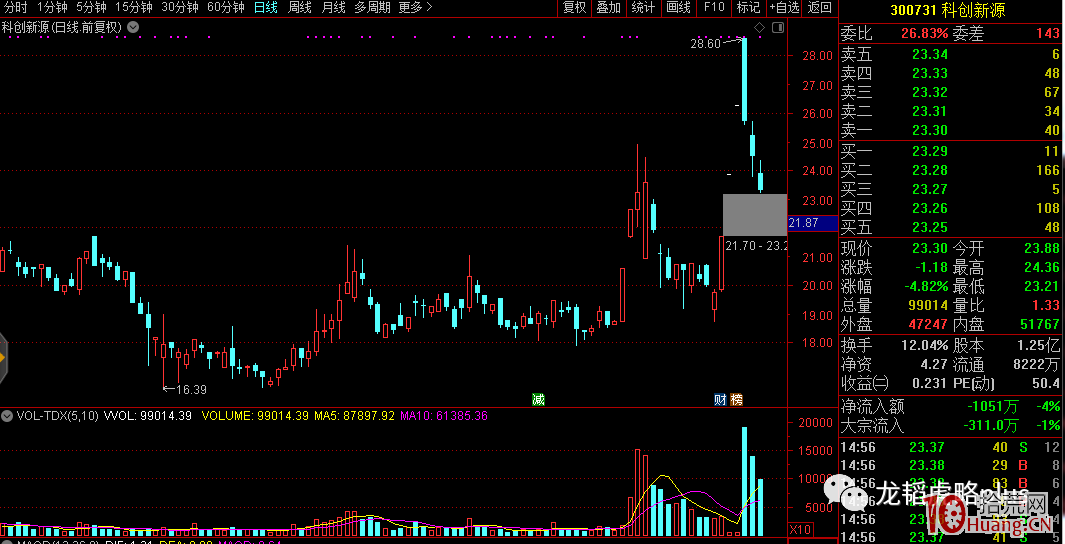Click the 委比 26.83% value
The height and width of the screenshot is (544, 1065).
click(924, 33)
